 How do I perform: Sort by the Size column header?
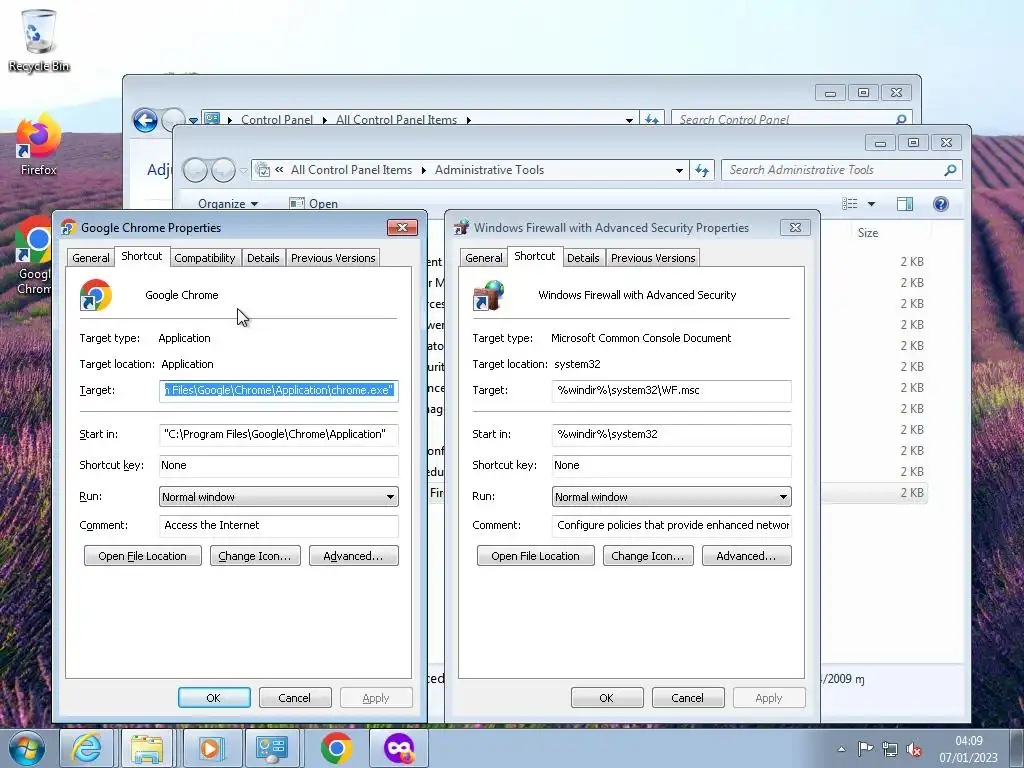point(868,232)
